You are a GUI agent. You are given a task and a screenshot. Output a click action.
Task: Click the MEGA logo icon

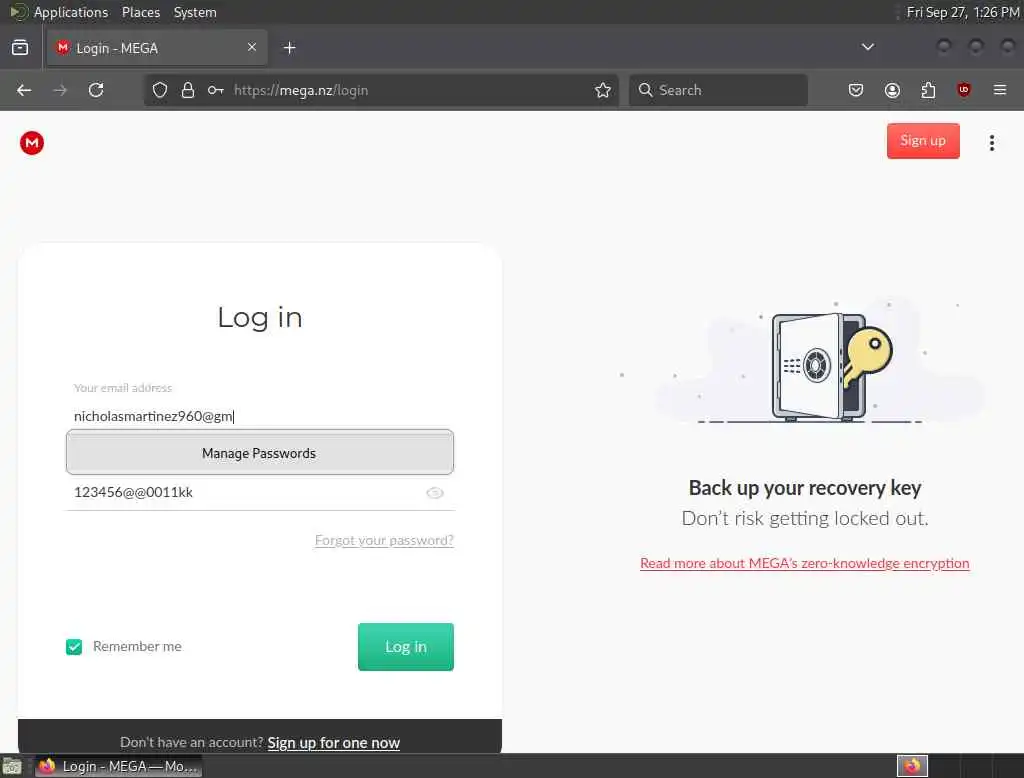(x=31, y=142)
